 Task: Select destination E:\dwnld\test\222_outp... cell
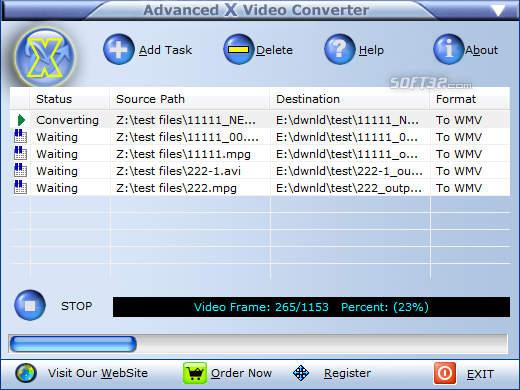click(x=349, y=188)
